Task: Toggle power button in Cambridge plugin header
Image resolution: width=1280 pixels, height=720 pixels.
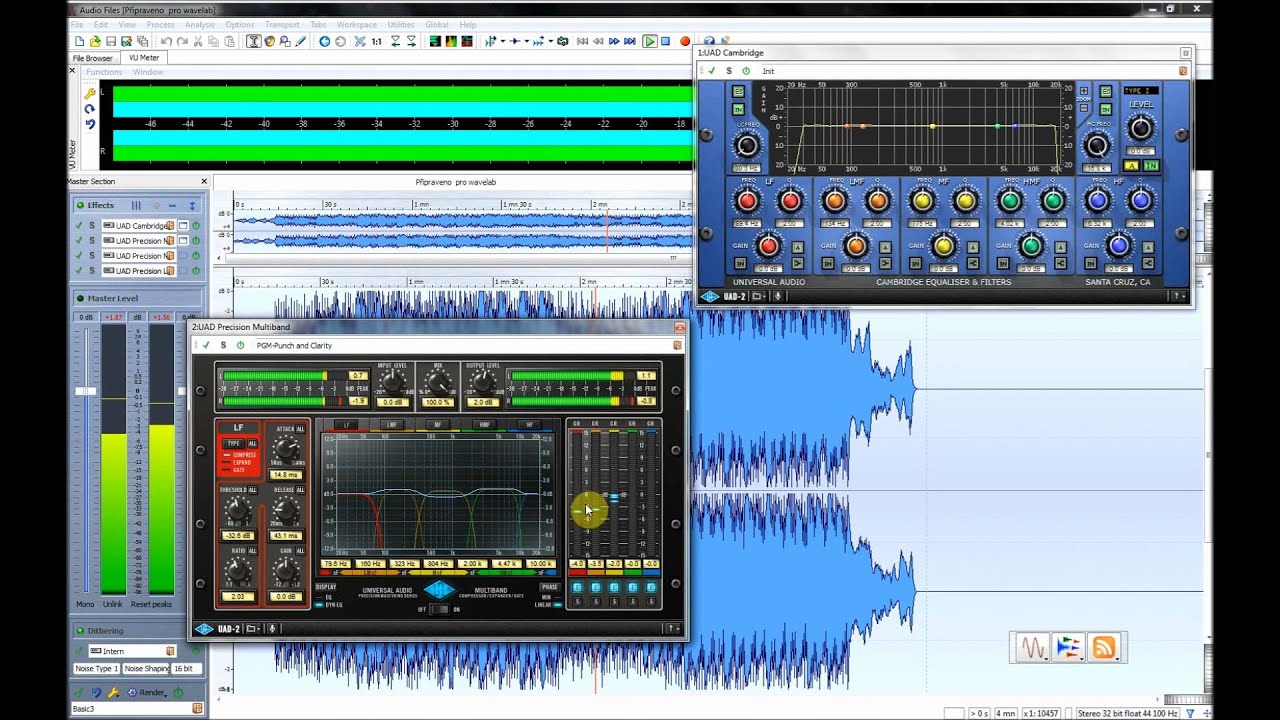Action: coord(746,71)
